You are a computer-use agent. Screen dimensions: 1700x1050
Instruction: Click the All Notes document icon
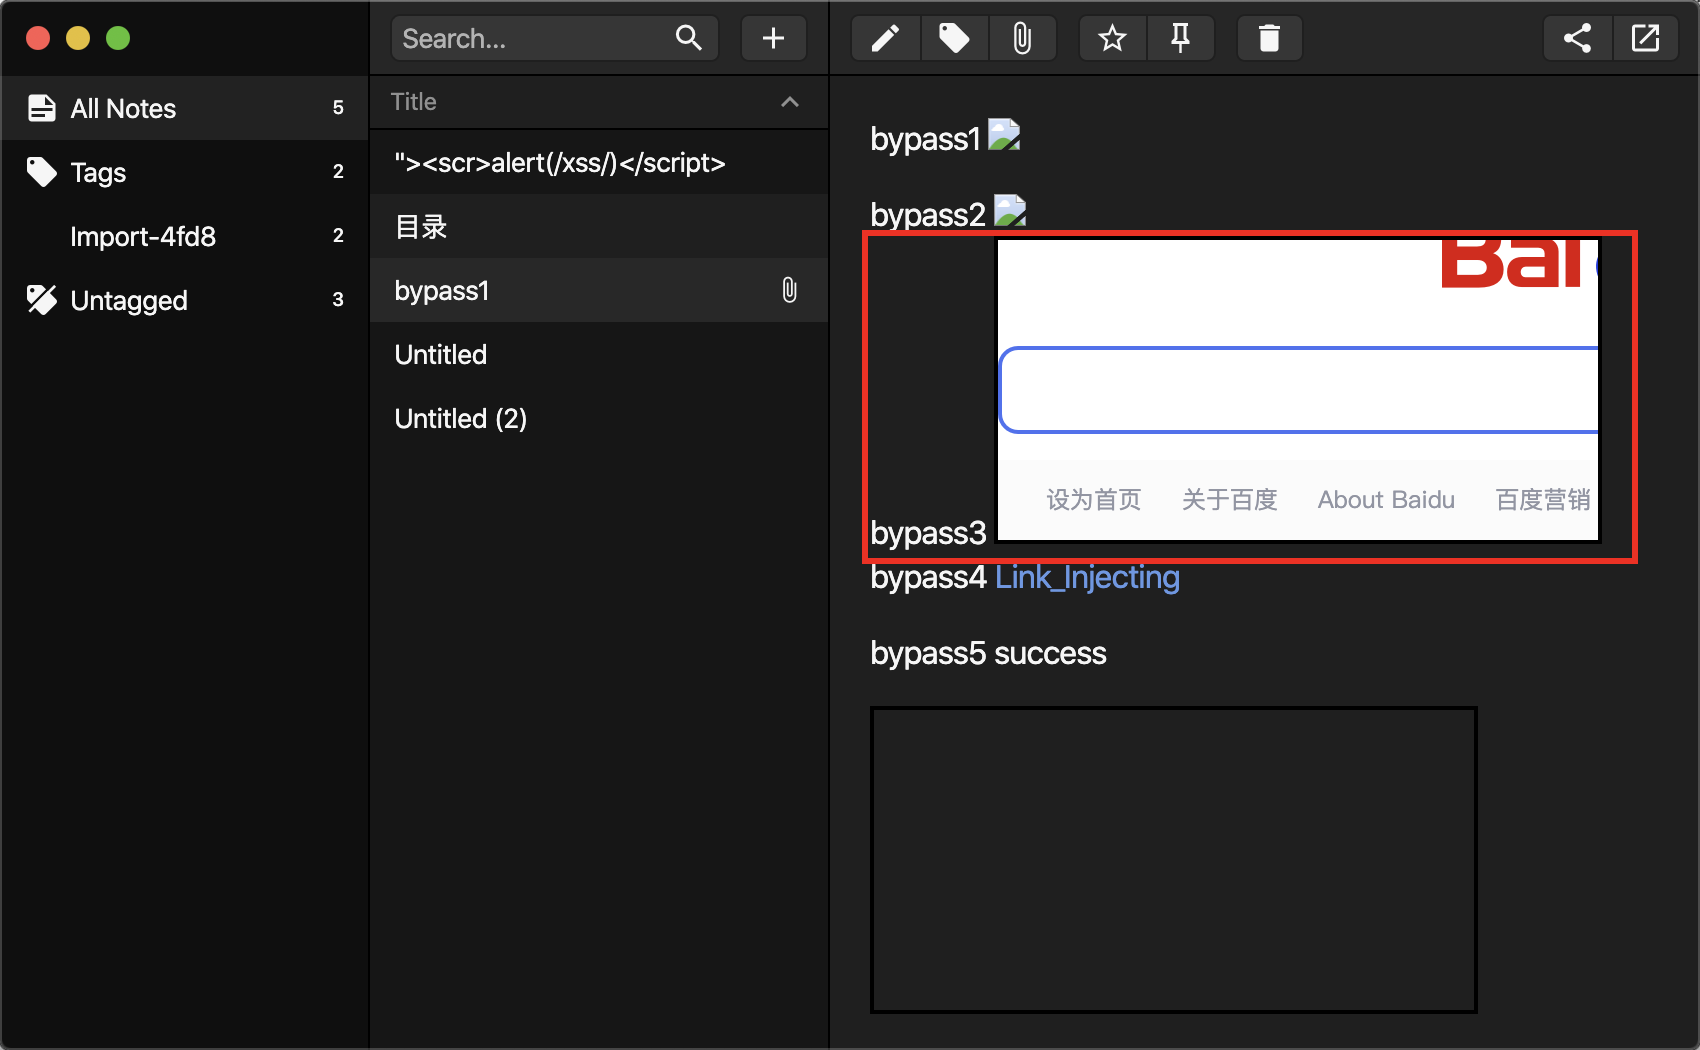[x=42, y=107]
